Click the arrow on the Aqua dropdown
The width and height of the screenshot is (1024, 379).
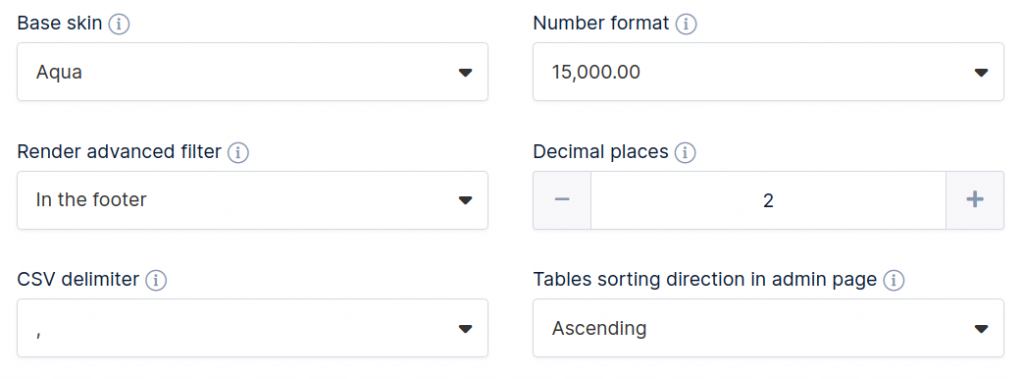465,73
